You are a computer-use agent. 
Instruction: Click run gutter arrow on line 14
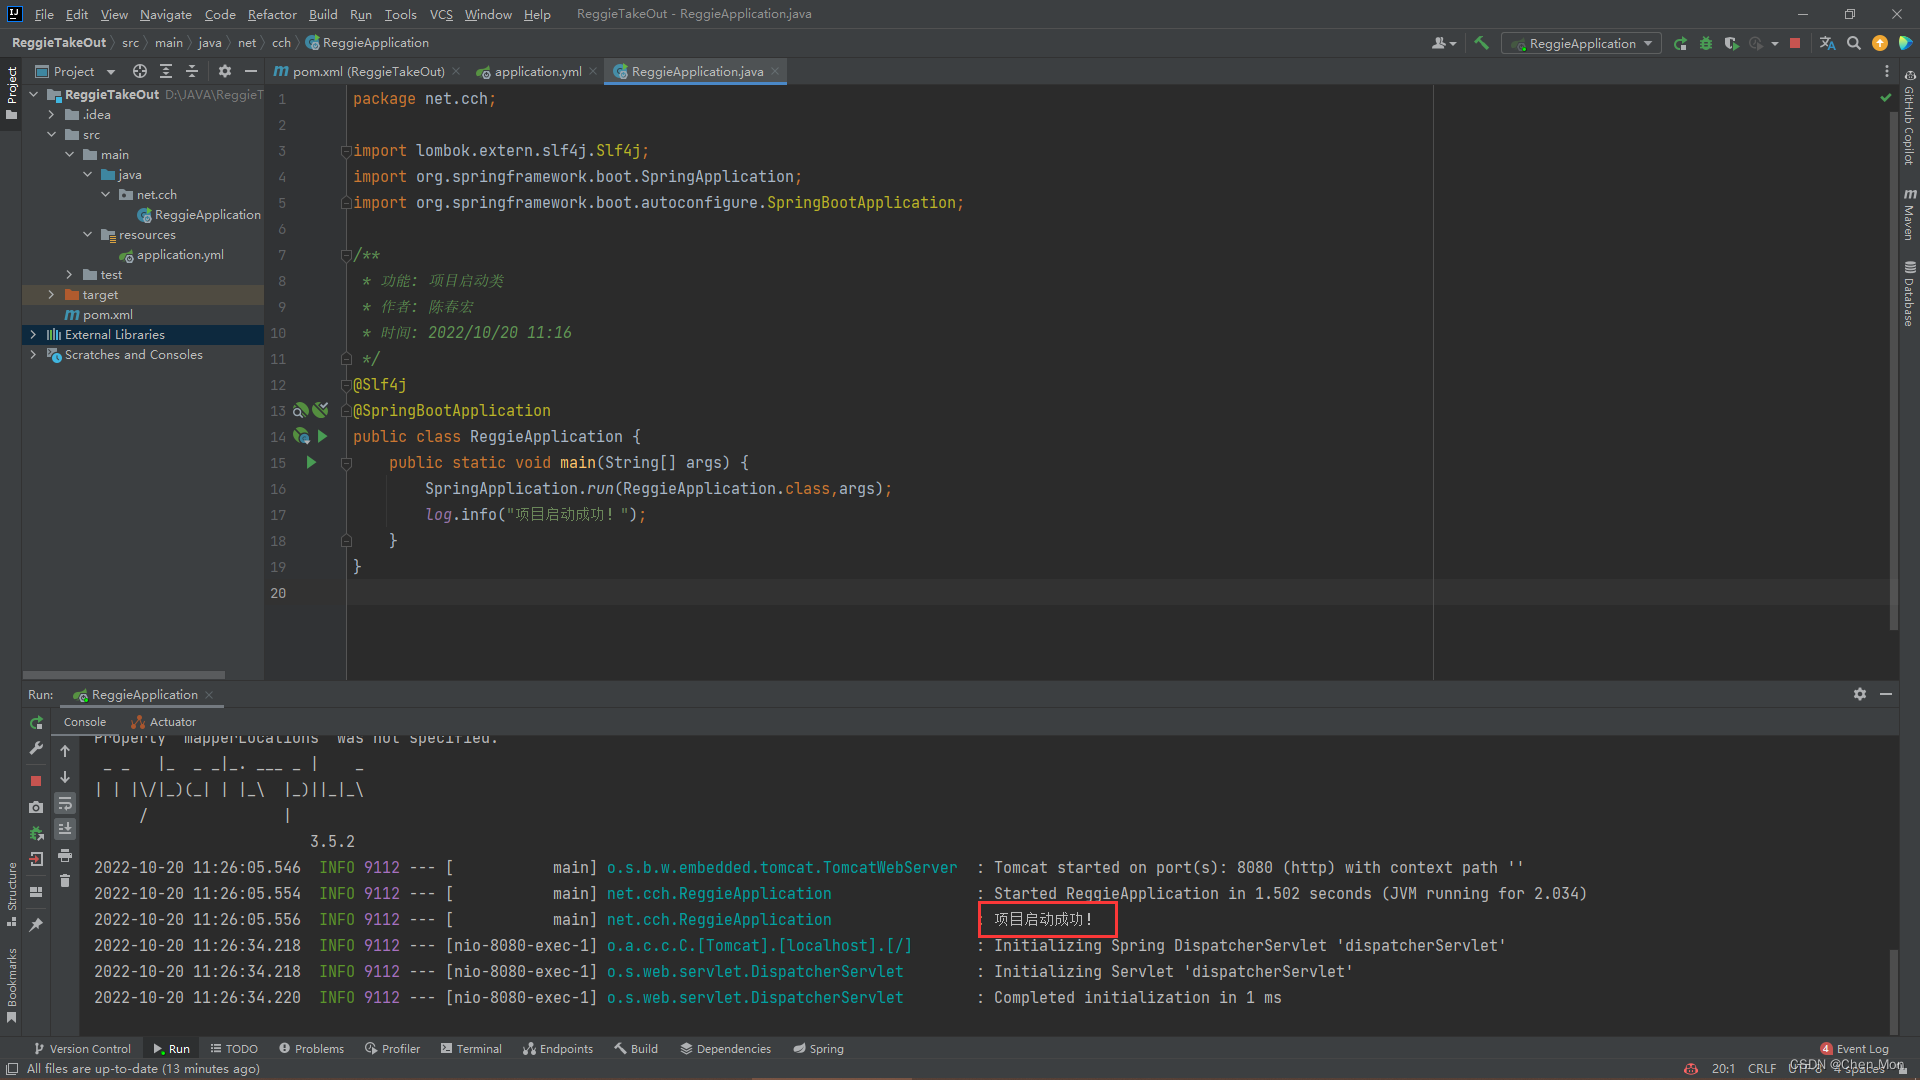point(322,436)
